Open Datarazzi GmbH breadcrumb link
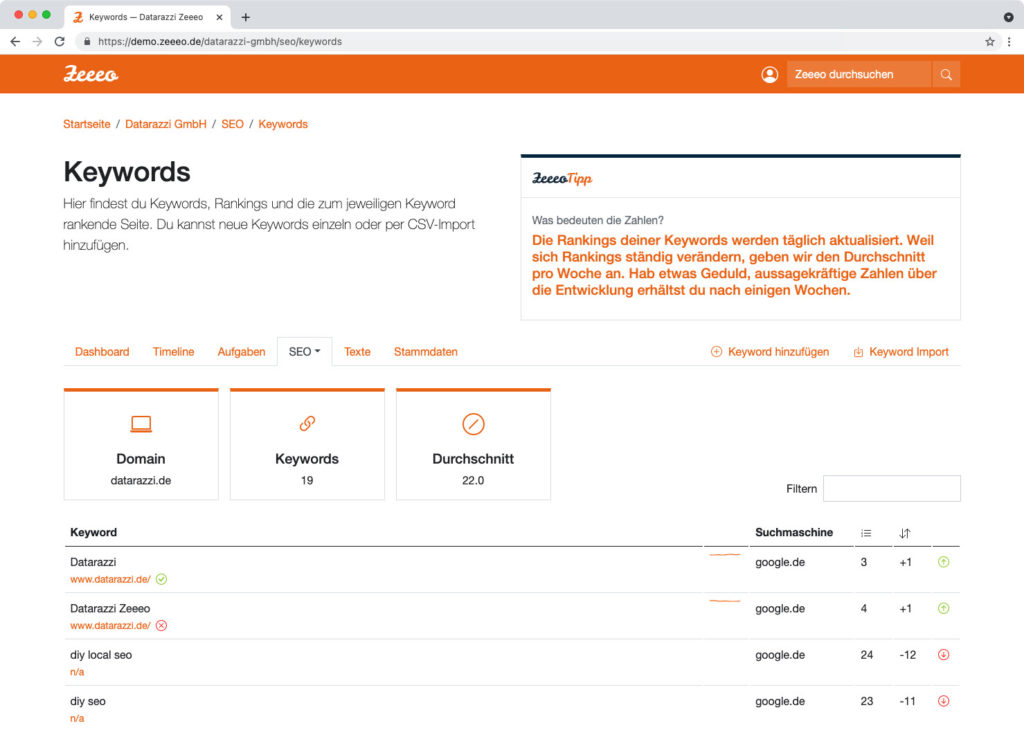1024x730 pixels. (x=165, y=124)
